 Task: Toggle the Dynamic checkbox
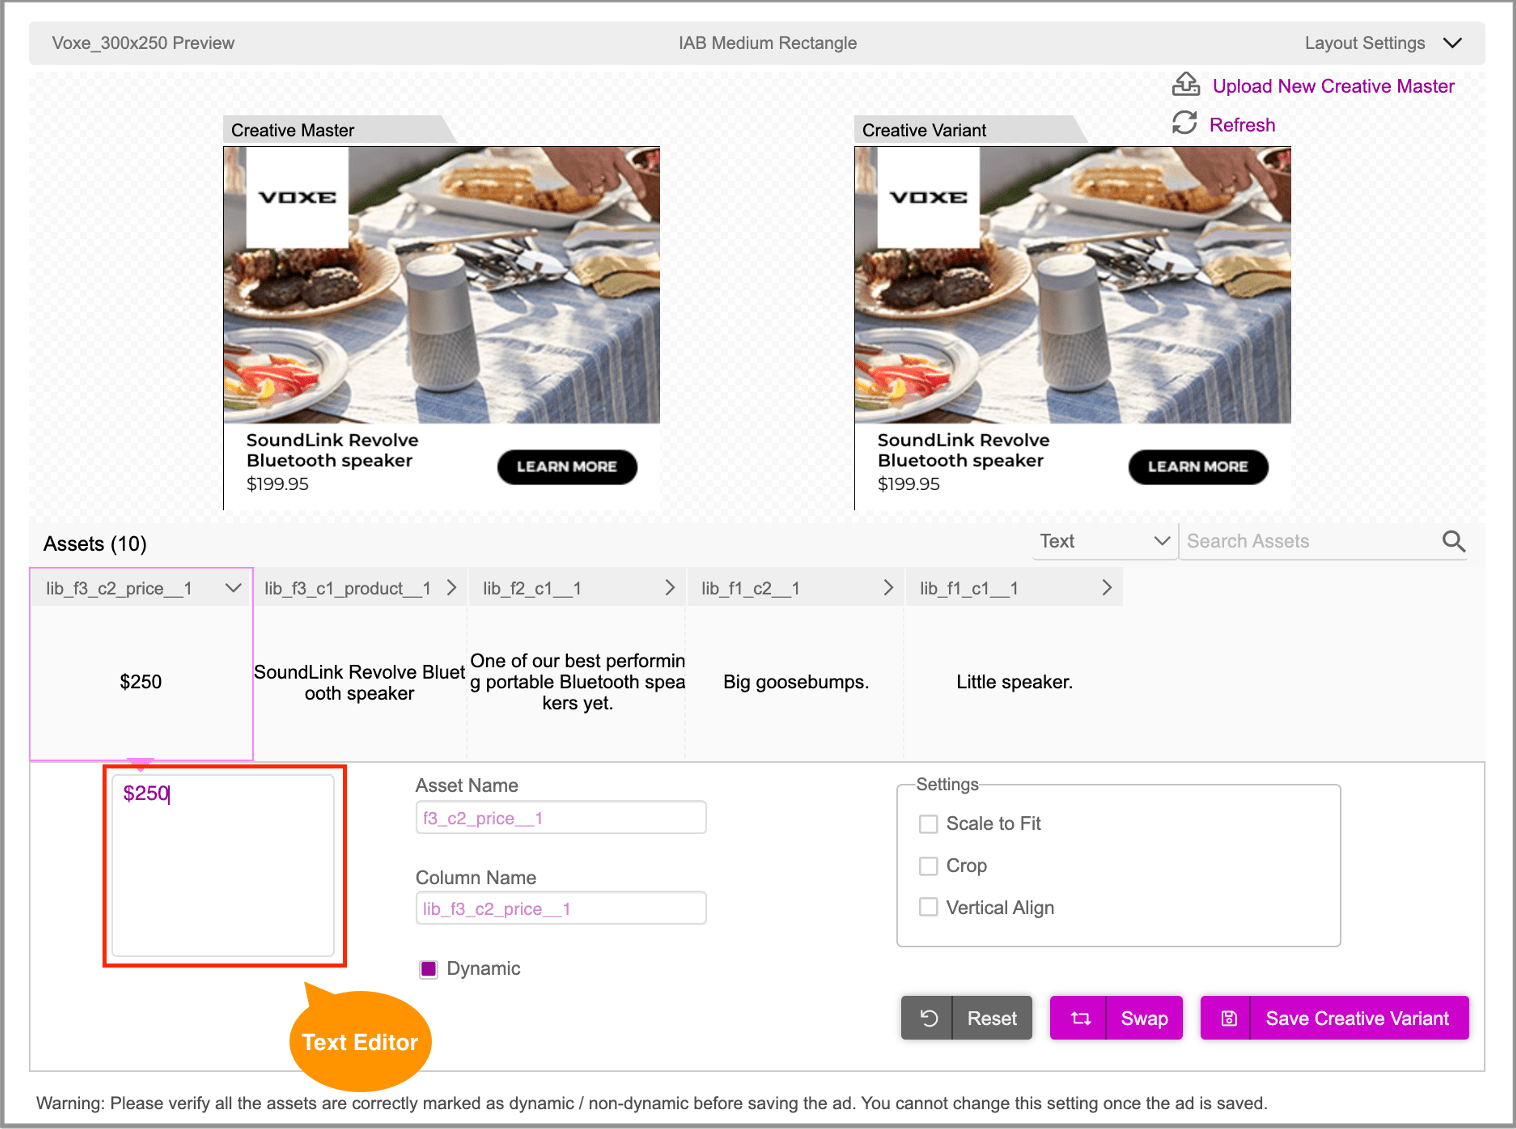(x=428, y=969)
